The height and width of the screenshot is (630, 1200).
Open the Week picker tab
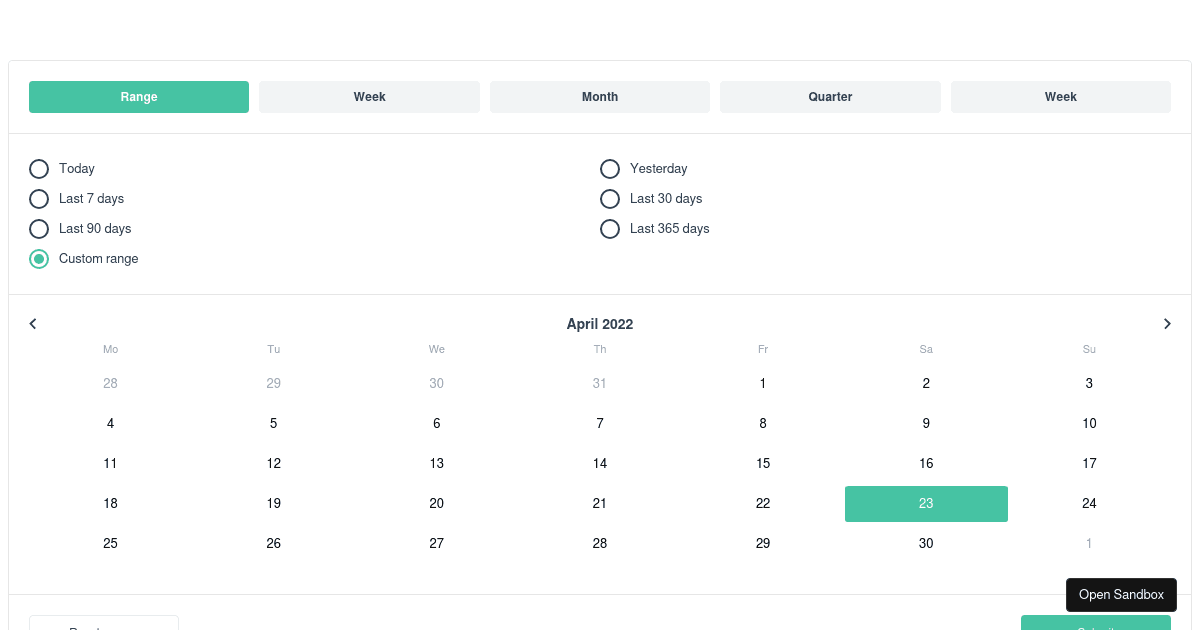369,96
